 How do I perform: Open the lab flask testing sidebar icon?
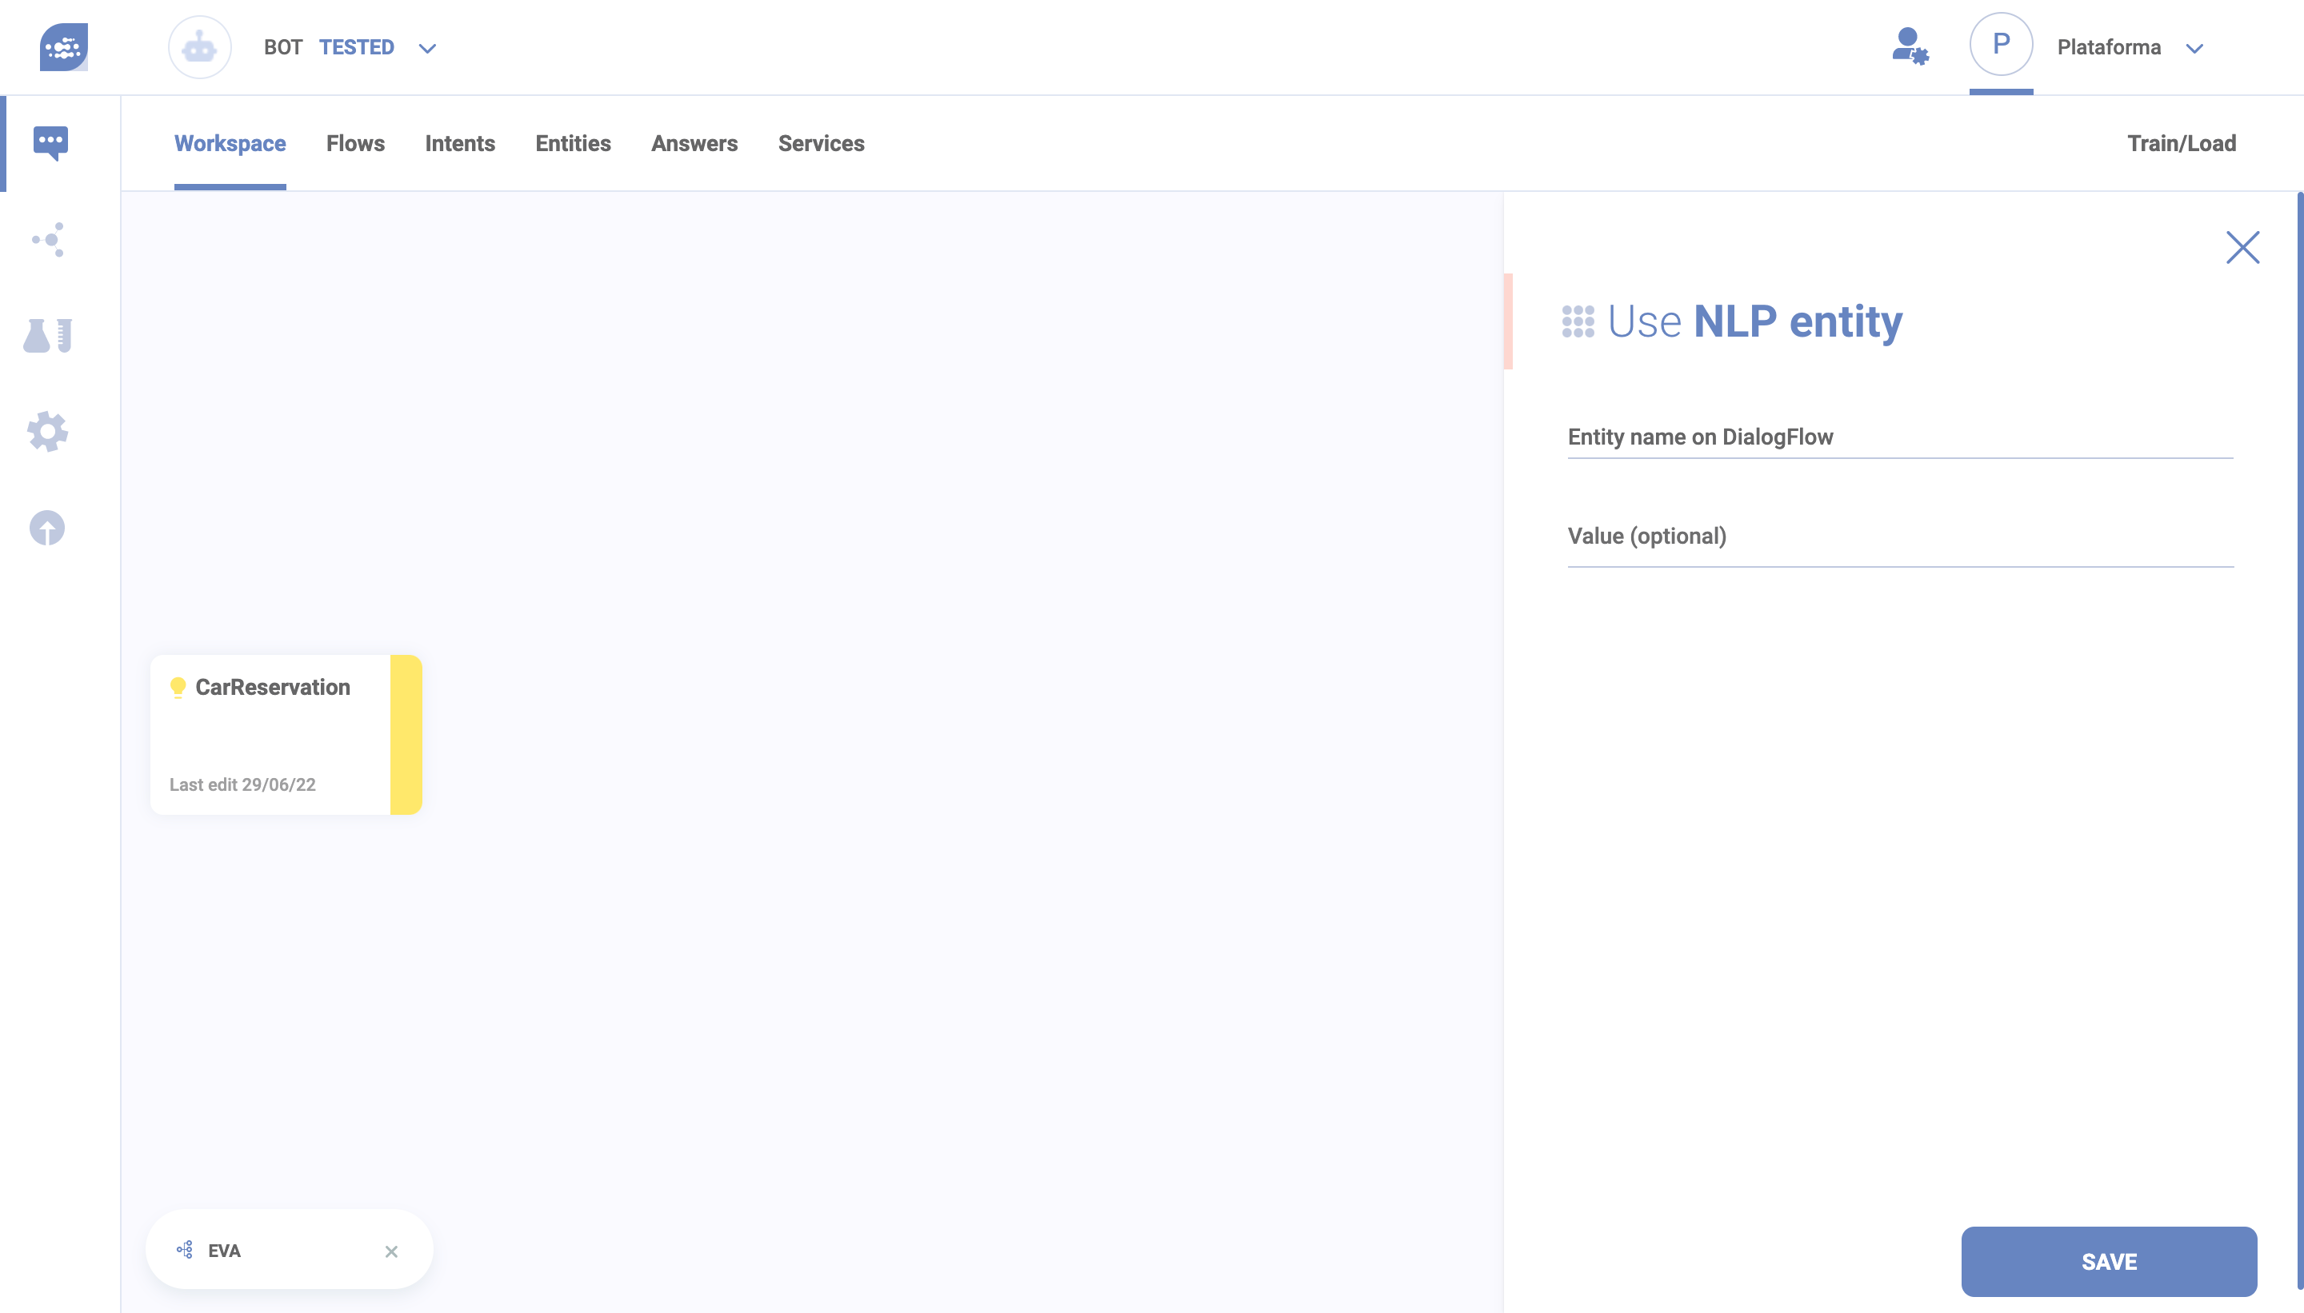47,336
